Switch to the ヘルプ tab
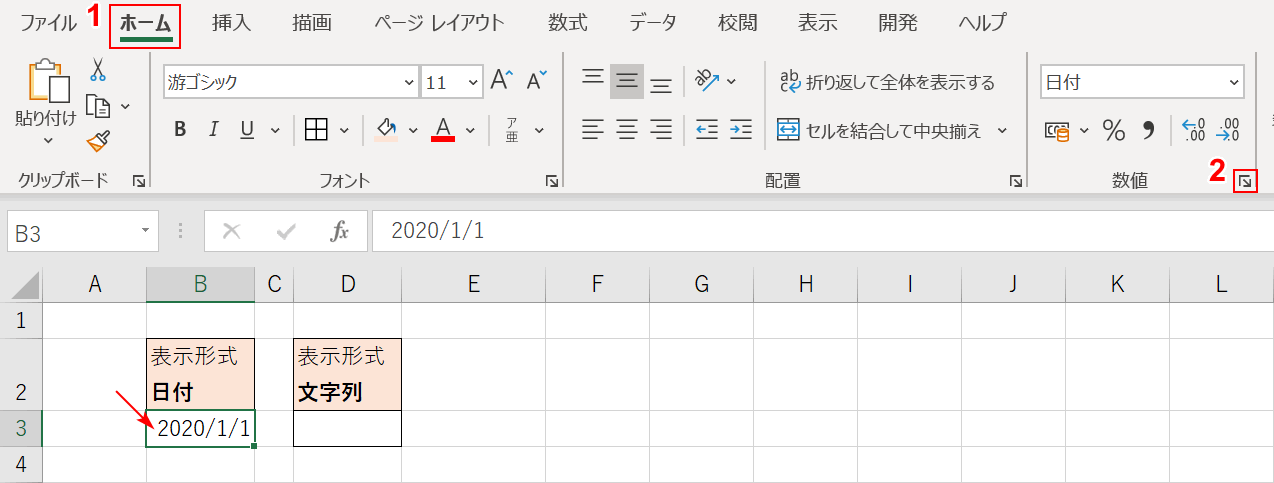 pyautogui.click(x=982, y=22)
